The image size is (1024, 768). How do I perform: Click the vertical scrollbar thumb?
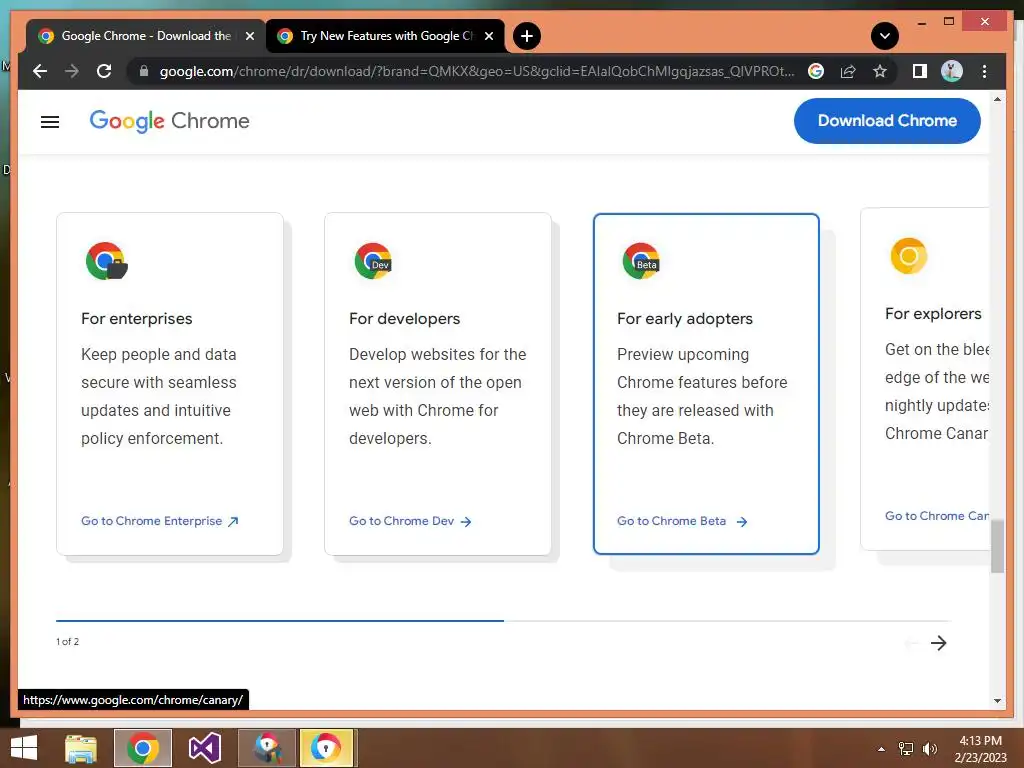(997, 547)
